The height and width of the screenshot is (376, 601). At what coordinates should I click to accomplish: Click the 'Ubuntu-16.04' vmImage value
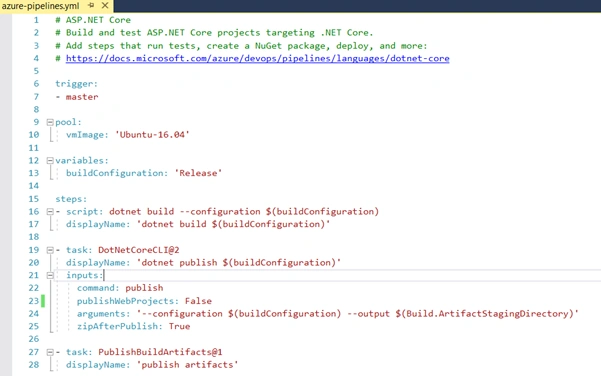click(152, 135)
